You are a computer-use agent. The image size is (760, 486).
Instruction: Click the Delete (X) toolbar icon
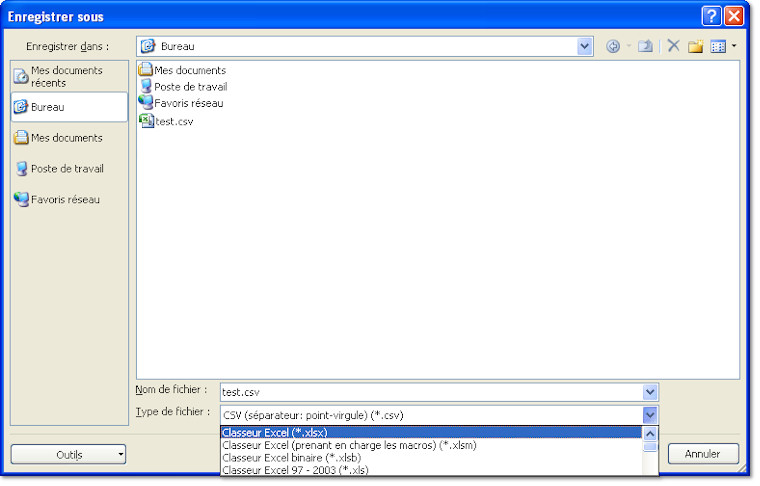(x=673, y=46)
